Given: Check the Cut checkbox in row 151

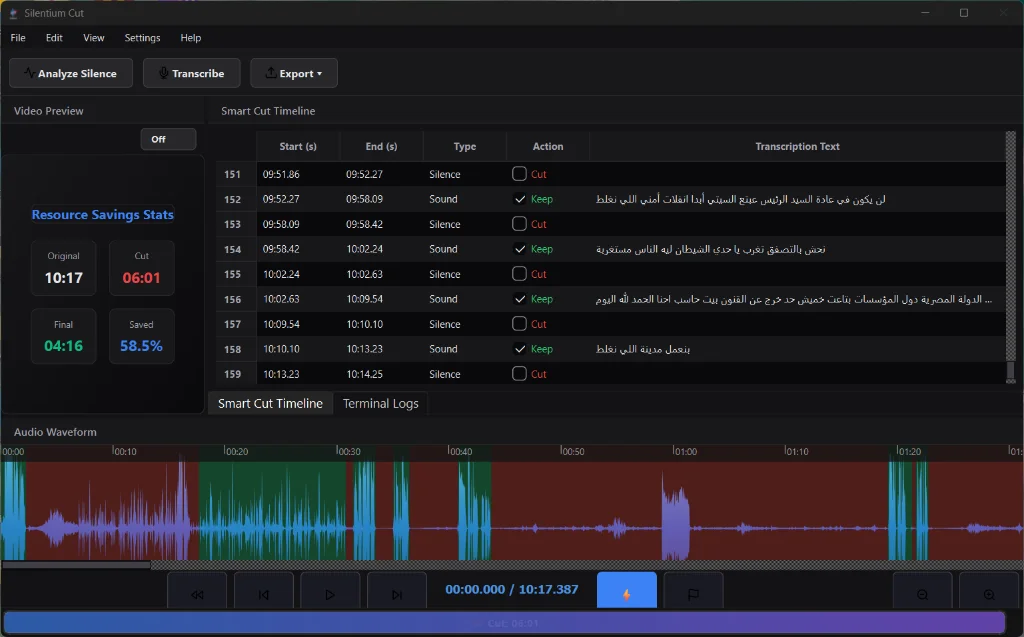Looking at the screenshot, I should [519, 174].
